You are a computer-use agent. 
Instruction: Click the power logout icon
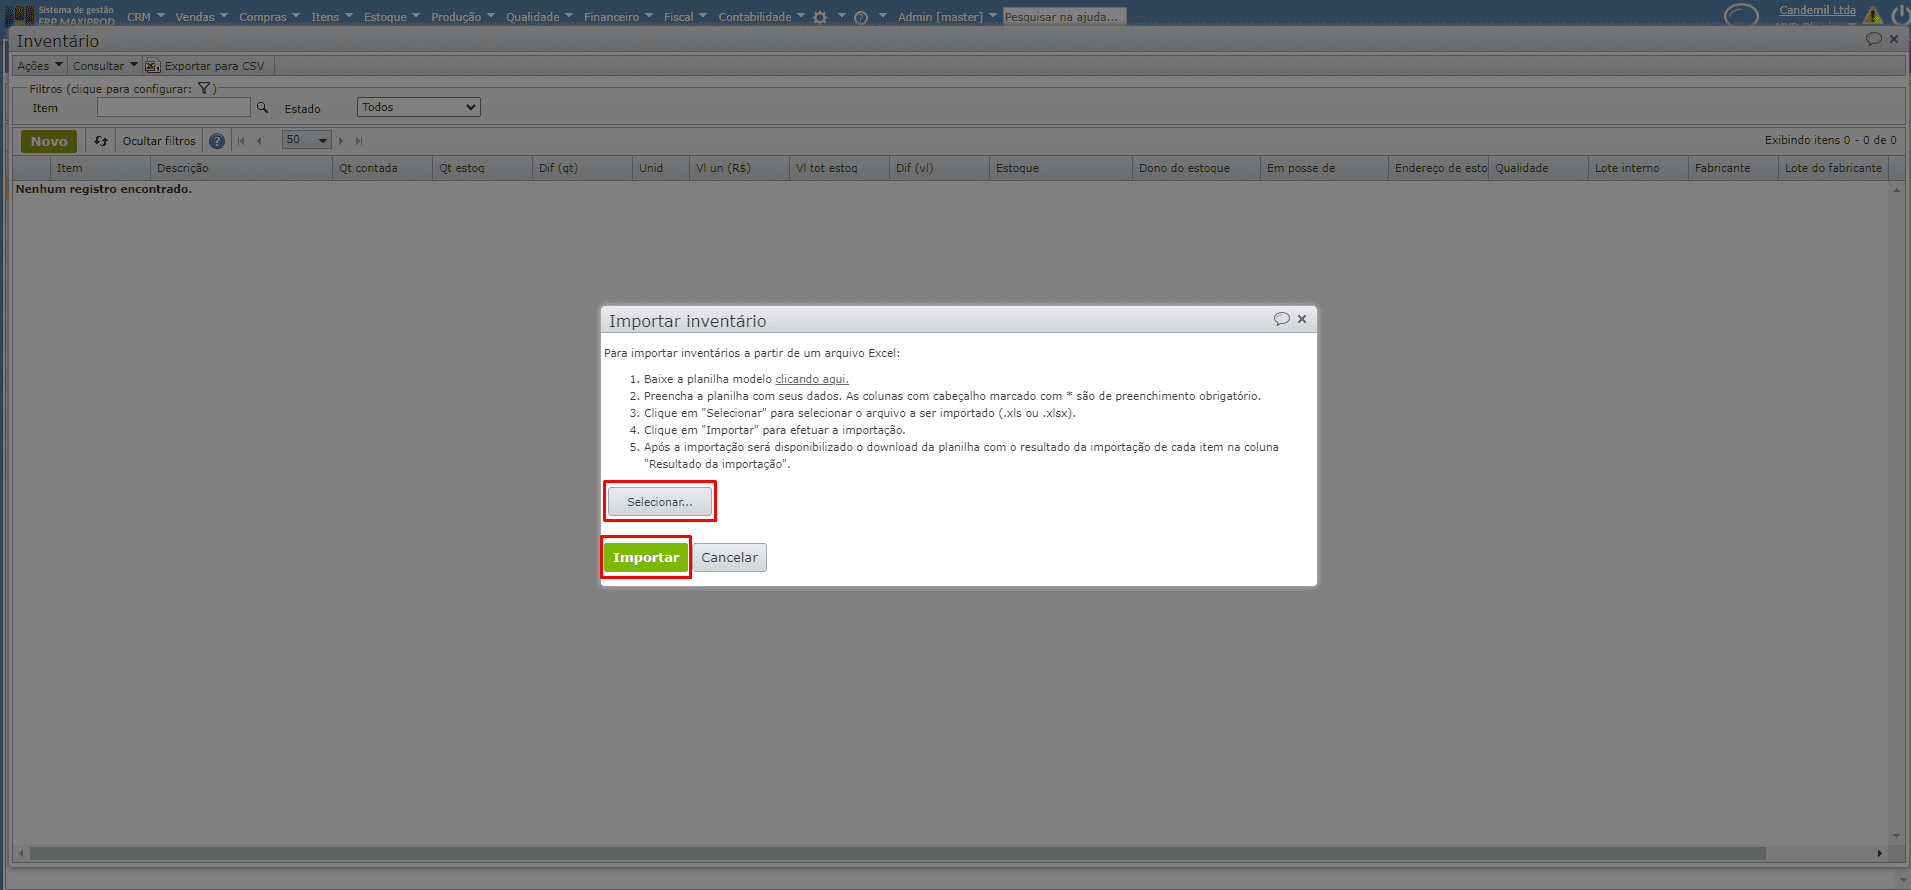coord(1899,15)
